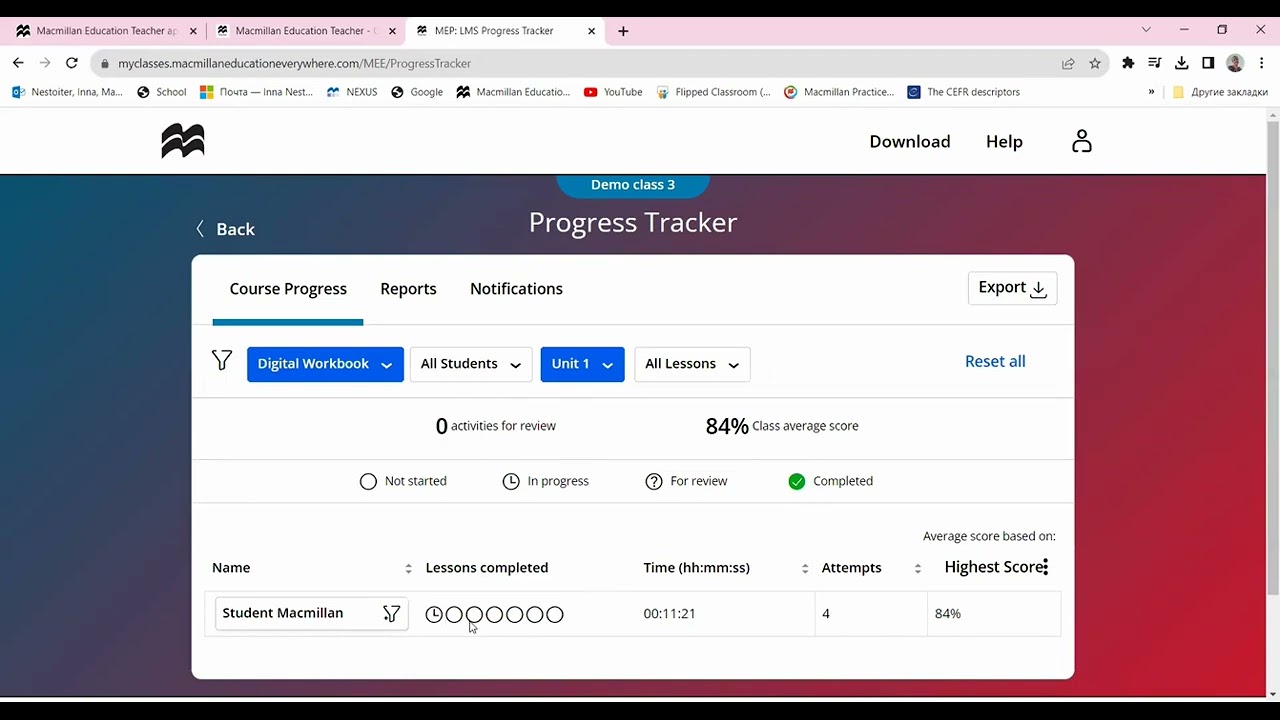Image resolution: width=1280 pixels, height=720 pixels.
Task: Click the In progress legend clock icon
Action: coord(511,481)
